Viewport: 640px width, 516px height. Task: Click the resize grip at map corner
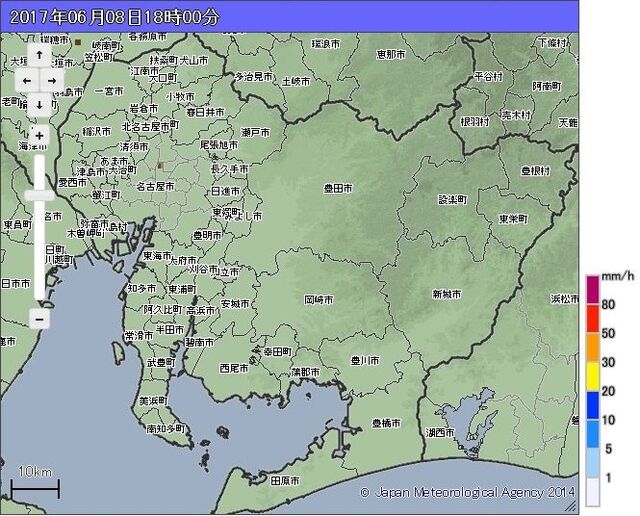[x=572, y=507]
